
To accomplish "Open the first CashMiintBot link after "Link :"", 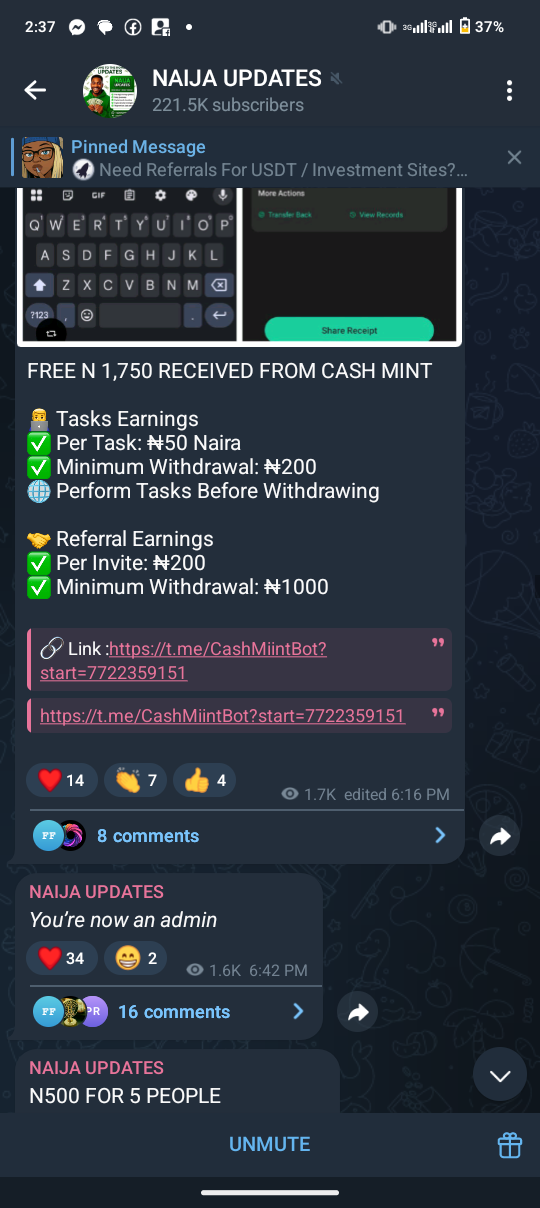I will pyautogui.click(x=184, y=660).
